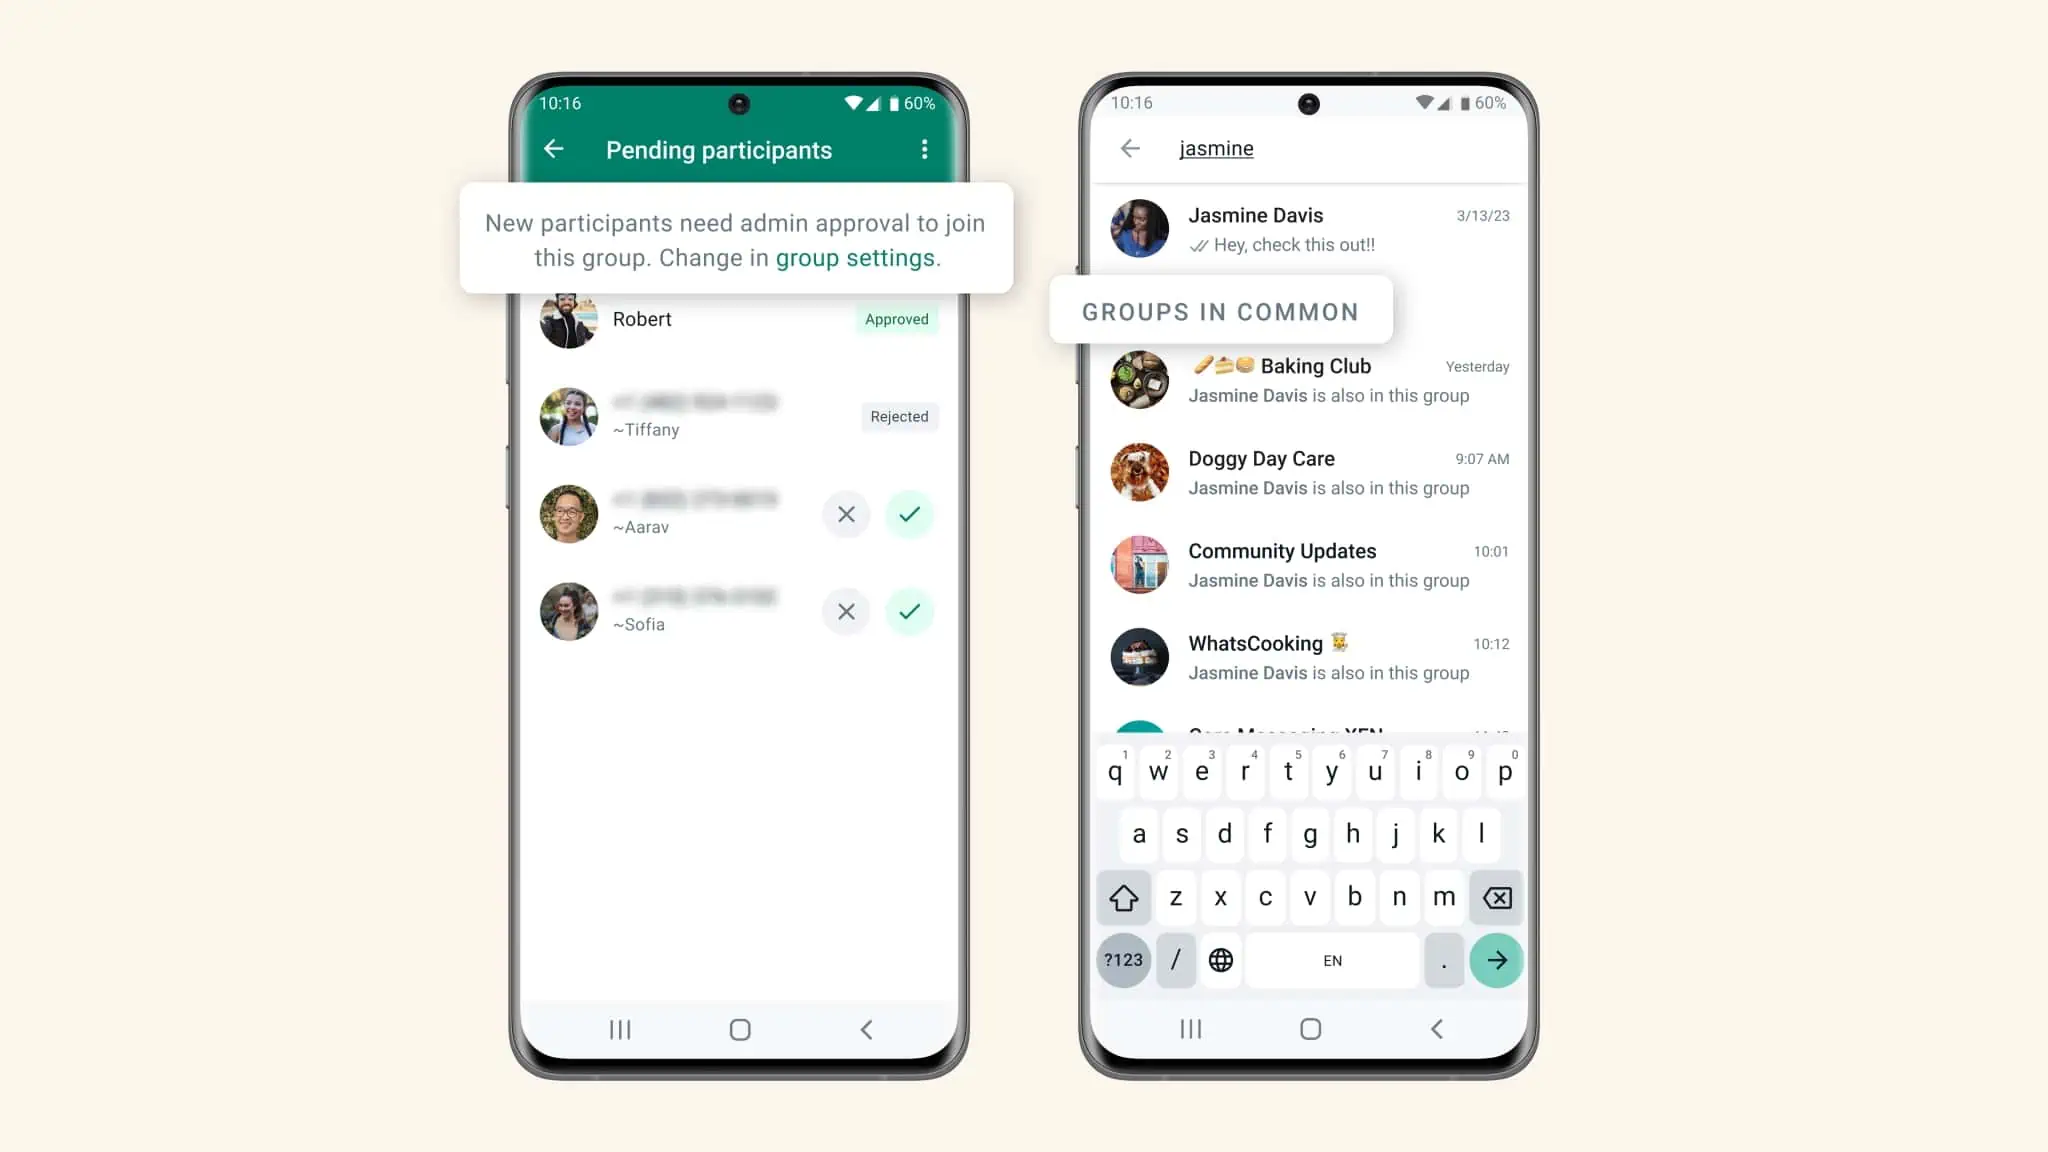This screenshot has height=1152, width=2048.
Task: Click the group settings link in tooltip
Action: coord(855,257)
